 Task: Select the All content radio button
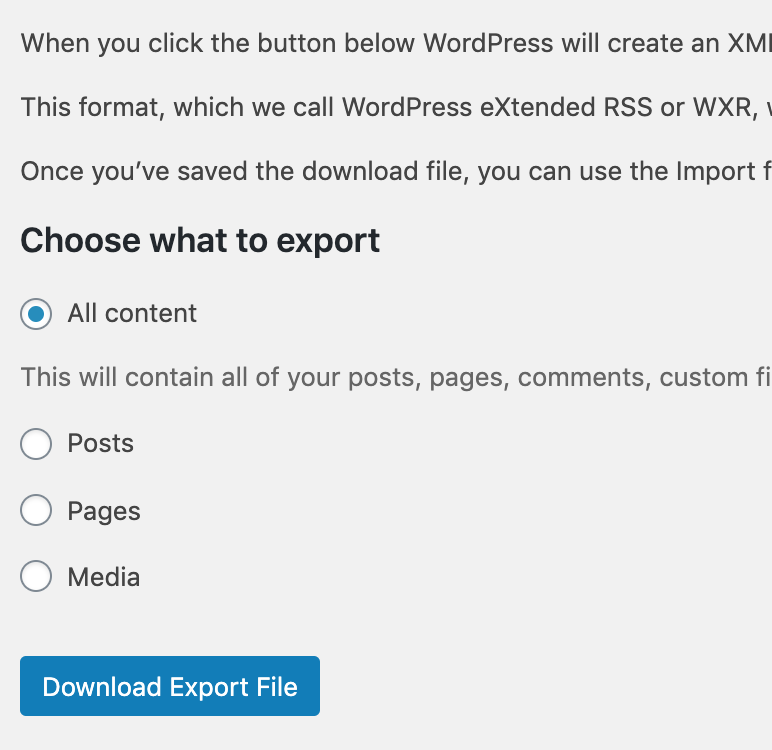[x=36, y=314]
